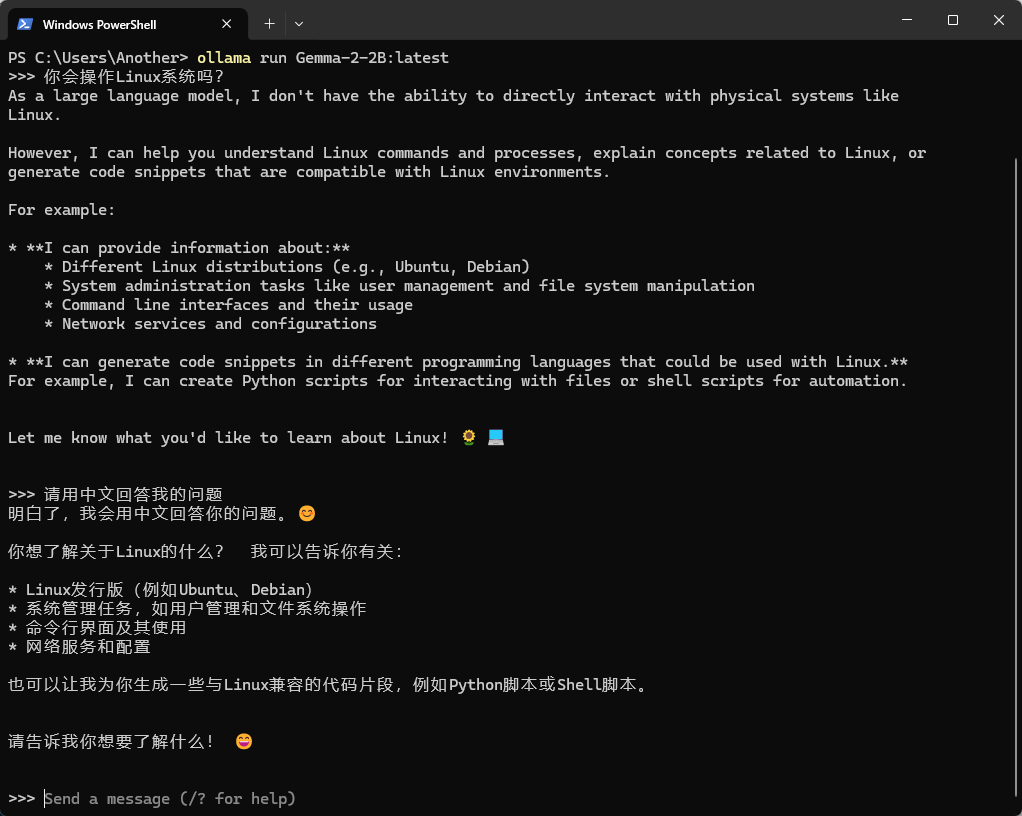The width and height of the screenshot is (1022, 816).
Task: Maximize the terminal window
Action: pyautogui.click(x=952, y=20)
